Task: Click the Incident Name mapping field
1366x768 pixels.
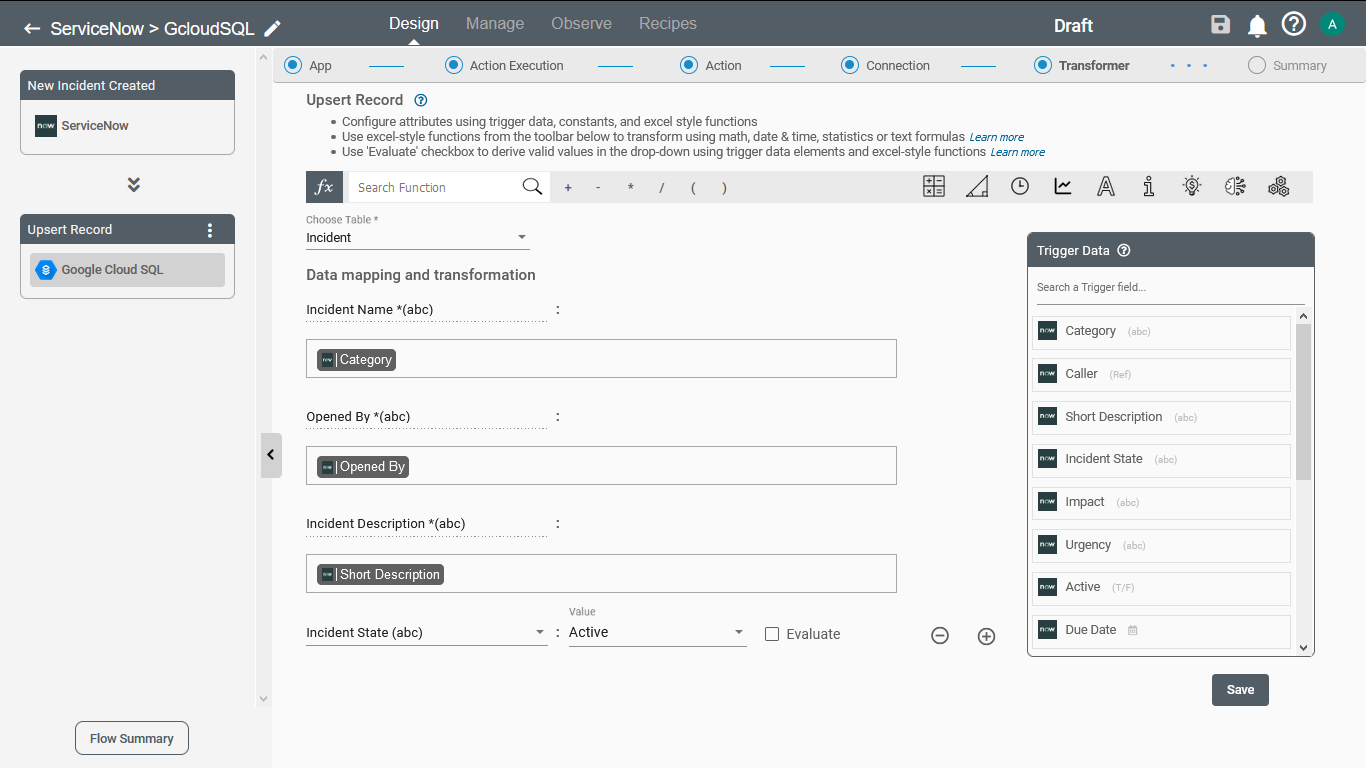Action: [601, 359]
